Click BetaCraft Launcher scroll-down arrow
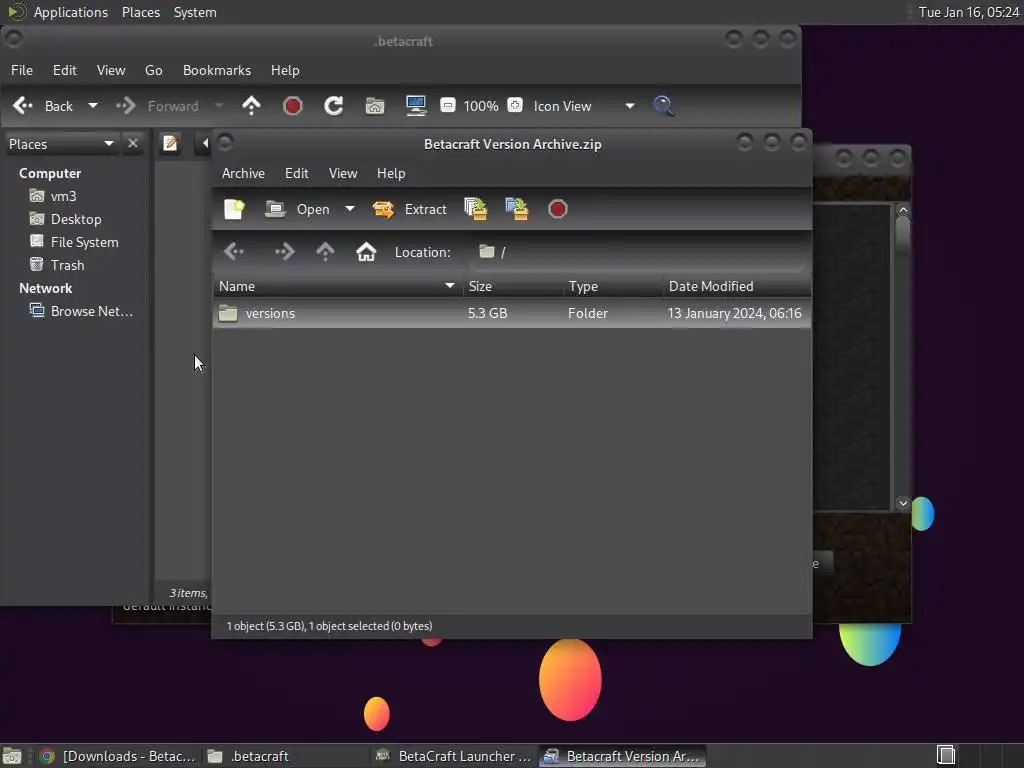This screenshot has width=1024, height=768. [x=903, y=503]
